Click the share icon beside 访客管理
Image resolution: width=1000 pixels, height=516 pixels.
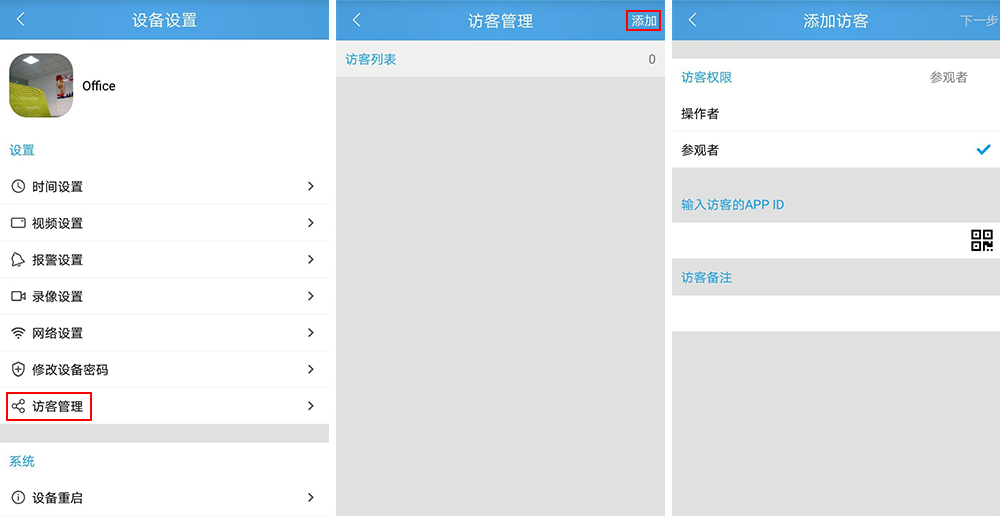point(18,406)
